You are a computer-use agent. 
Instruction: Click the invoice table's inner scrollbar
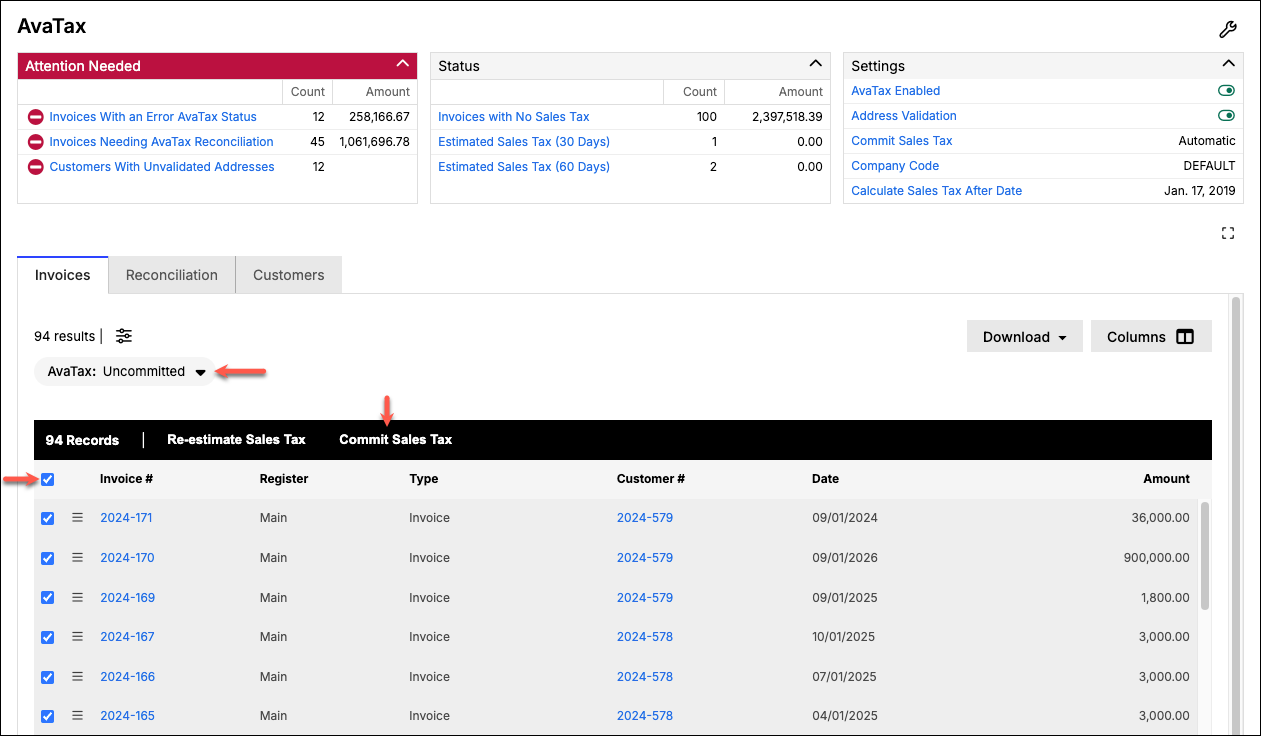(x=1205, y=555)
